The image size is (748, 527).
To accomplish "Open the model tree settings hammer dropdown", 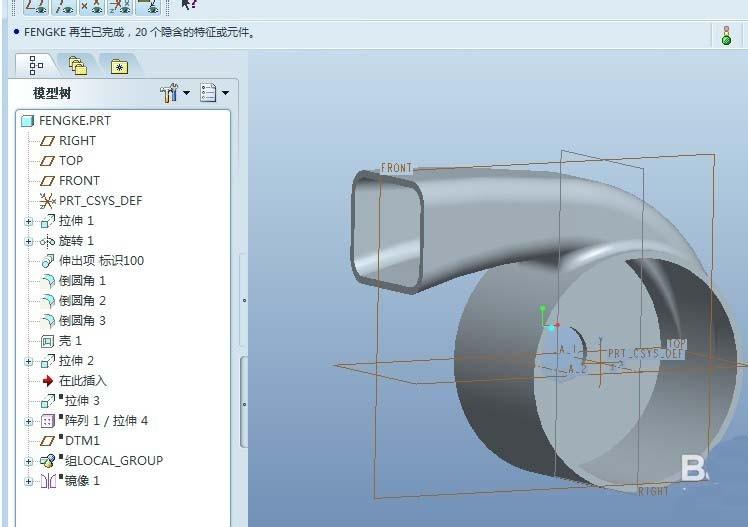I will 174,93.
